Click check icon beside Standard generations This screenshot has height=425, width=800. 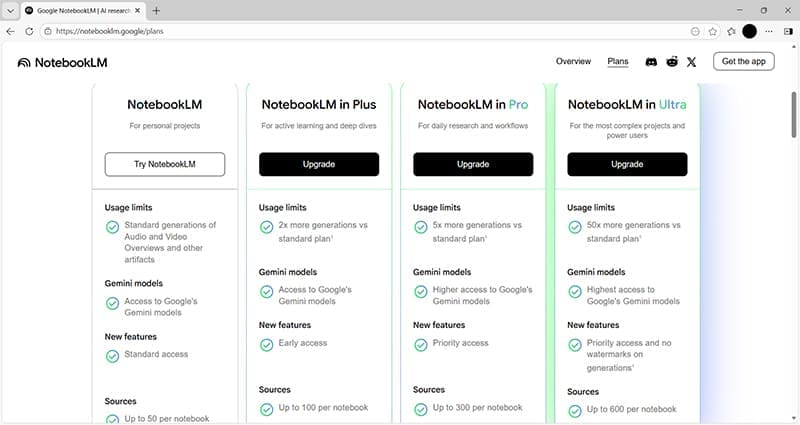[112, 227]
